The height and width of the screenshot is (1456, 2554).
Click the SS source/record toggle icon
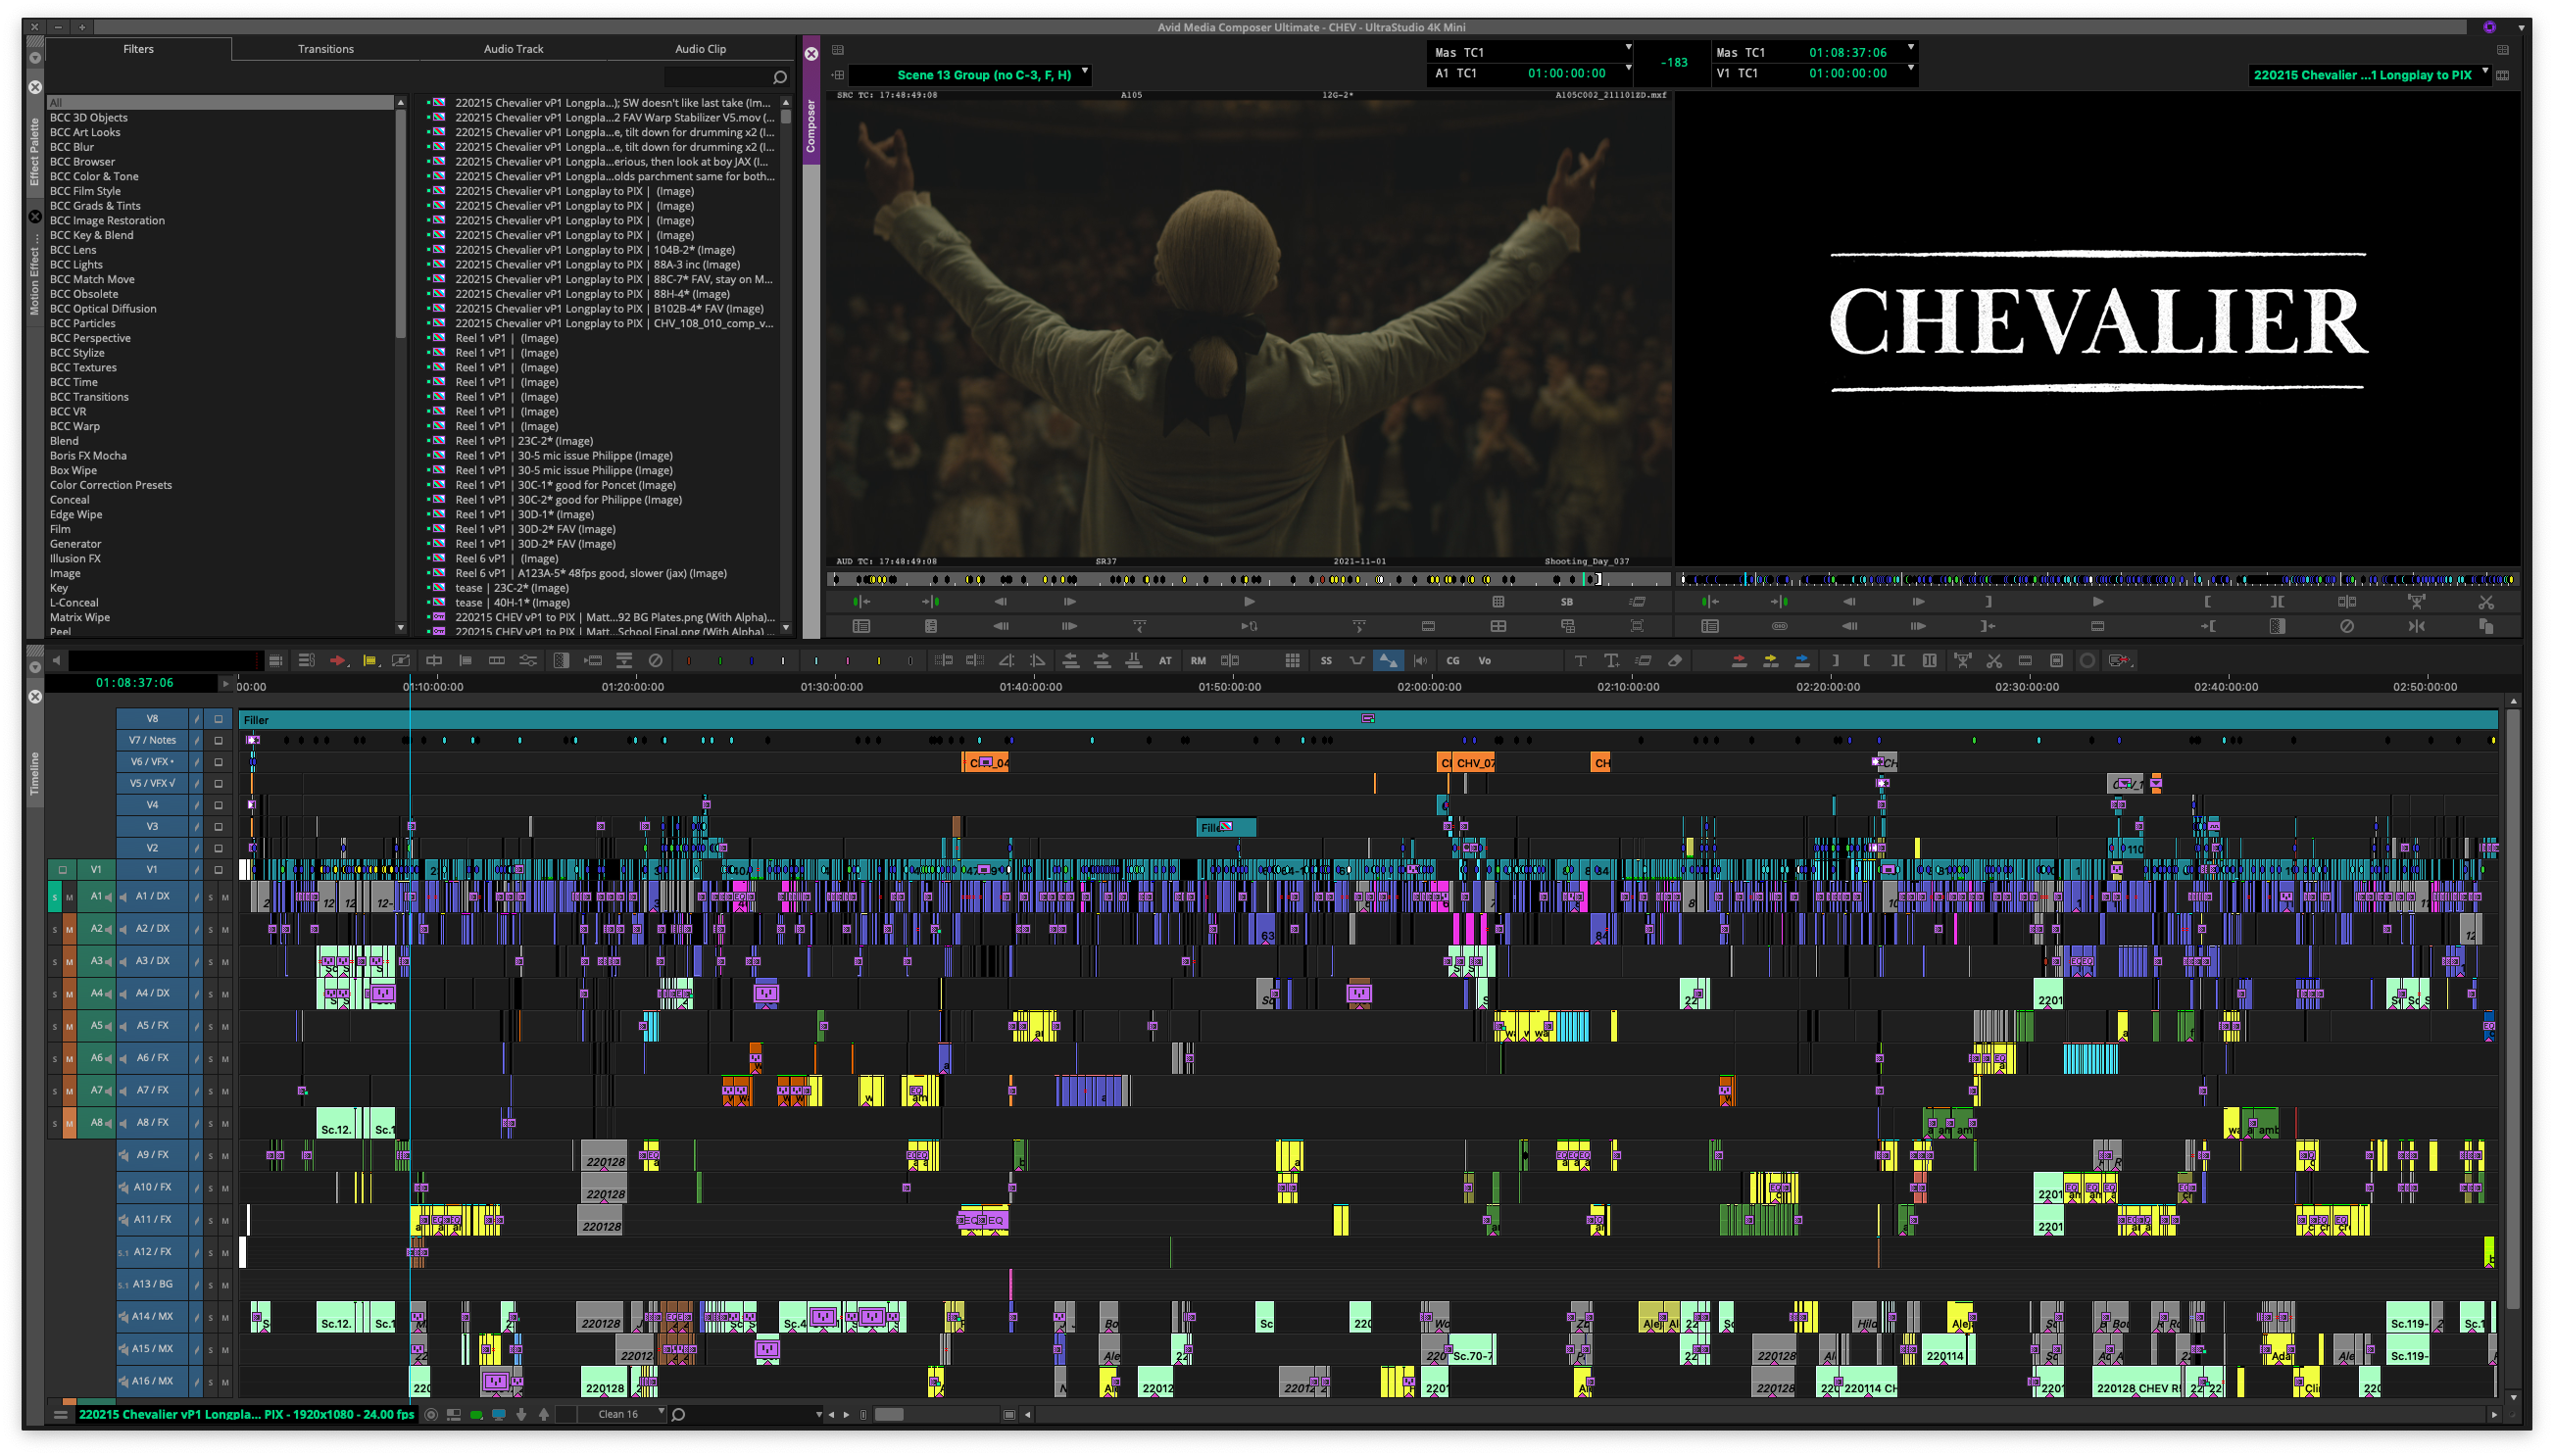pyautogui.click(x=1326, y=660)
